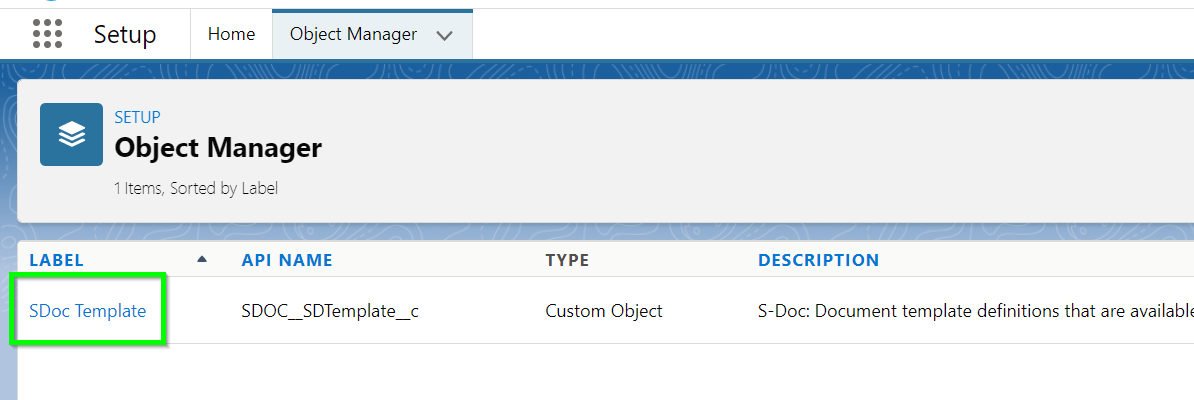
Task: Select the Object Manager tab
Action: (x=353, y=34)
